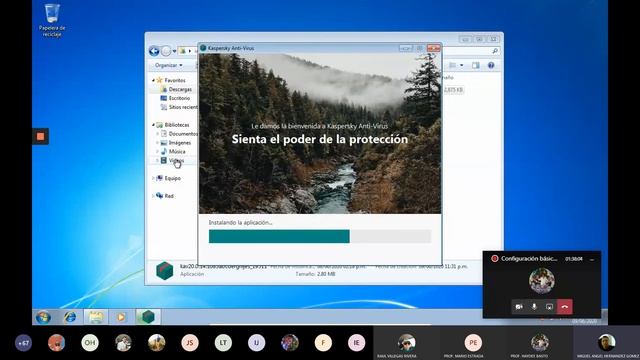Show the +67 additional participants
Viewport: 640px width, 360px height.
point(23,343)
